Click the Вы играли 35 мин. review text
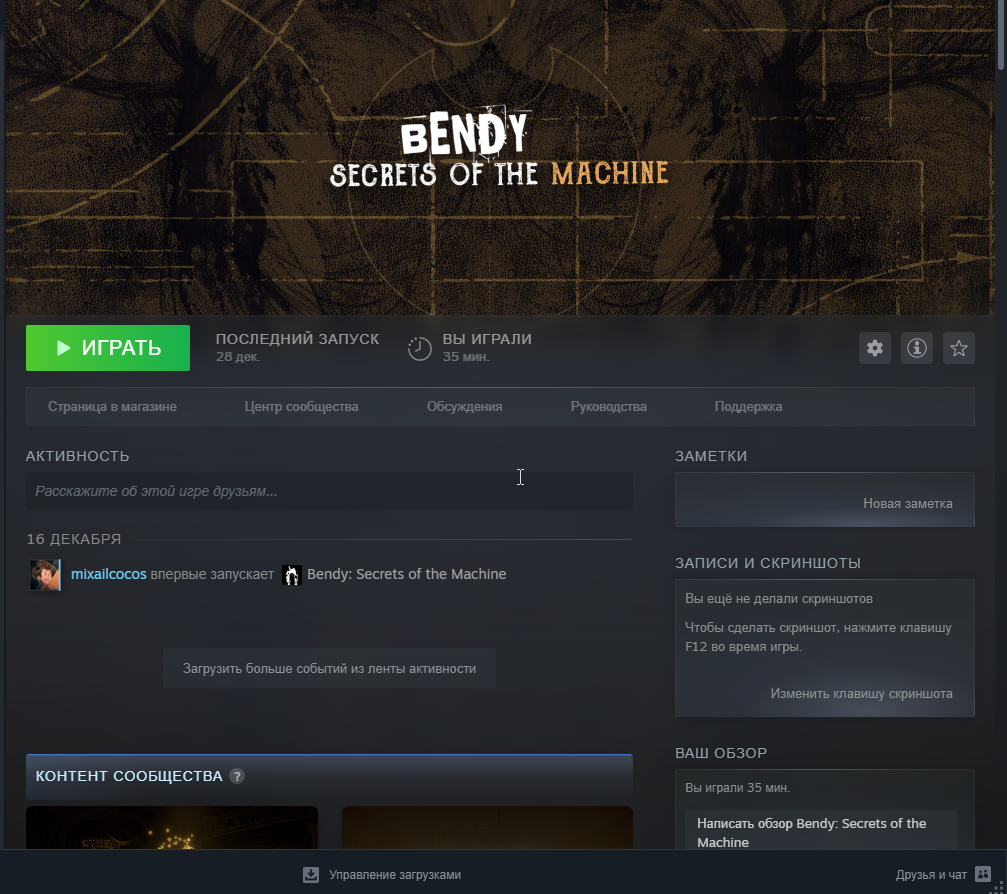Viewport: 1007px width, 894px height. click(737, 787)
